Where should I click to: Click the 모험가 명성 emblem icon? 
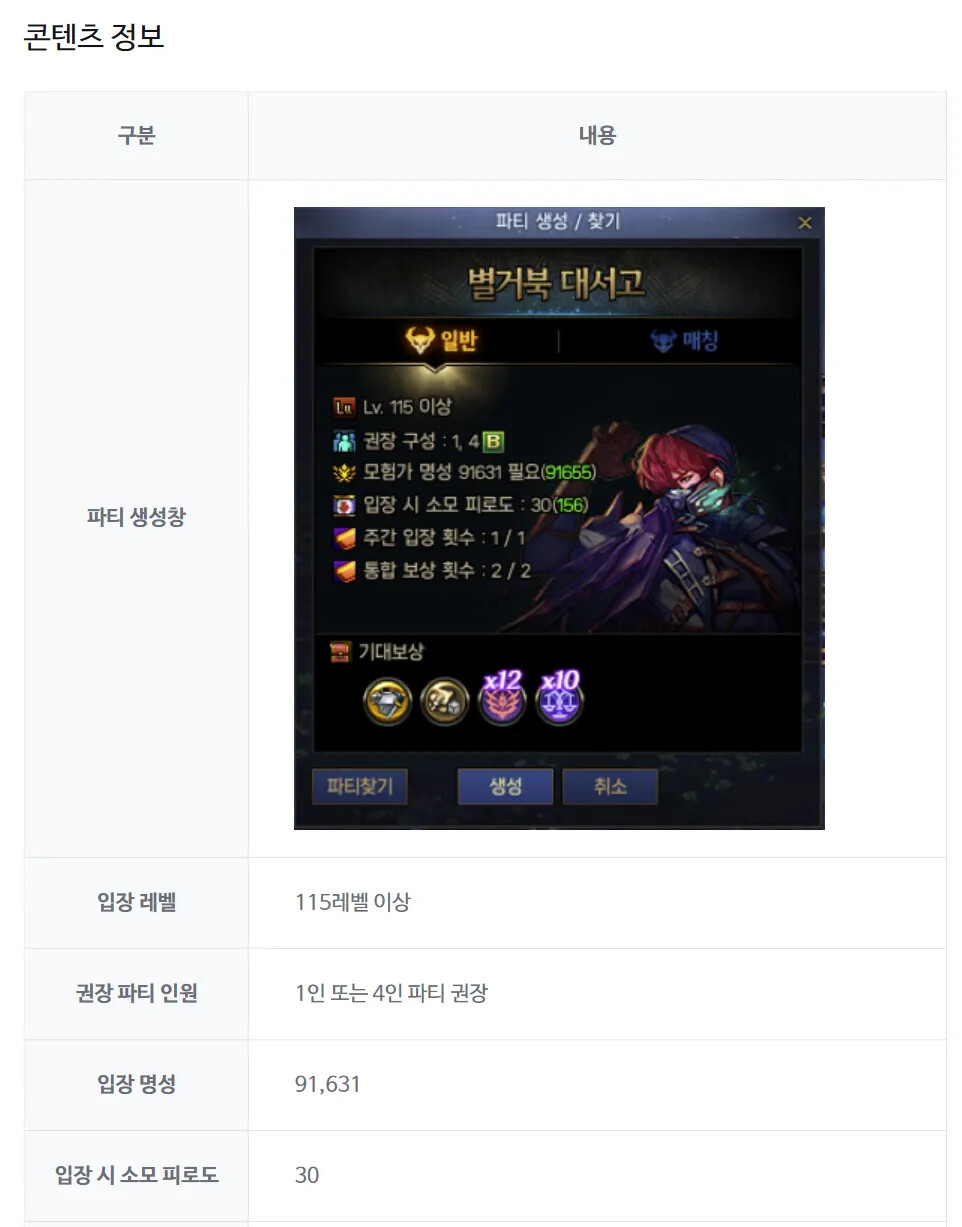click(x=343, y=472)
